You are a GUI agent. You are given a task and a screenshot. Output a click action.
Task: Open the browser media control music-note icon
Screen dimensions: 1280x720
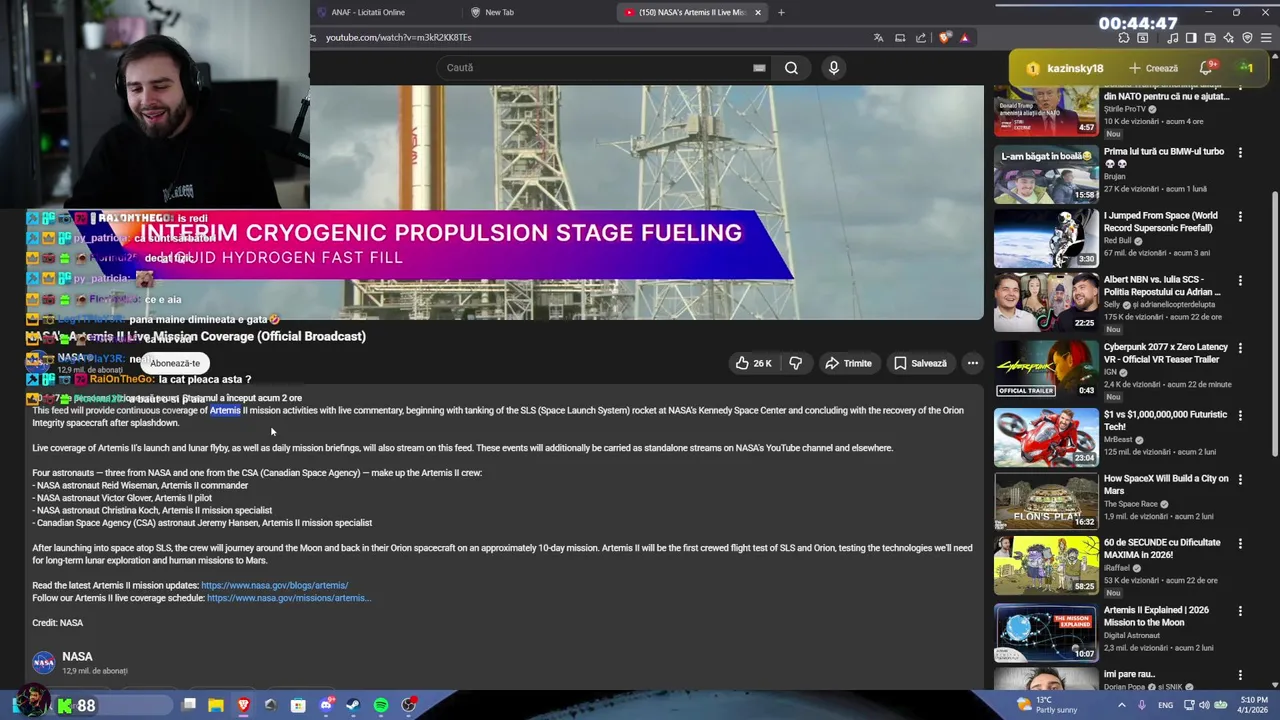tap(1173, 38)
